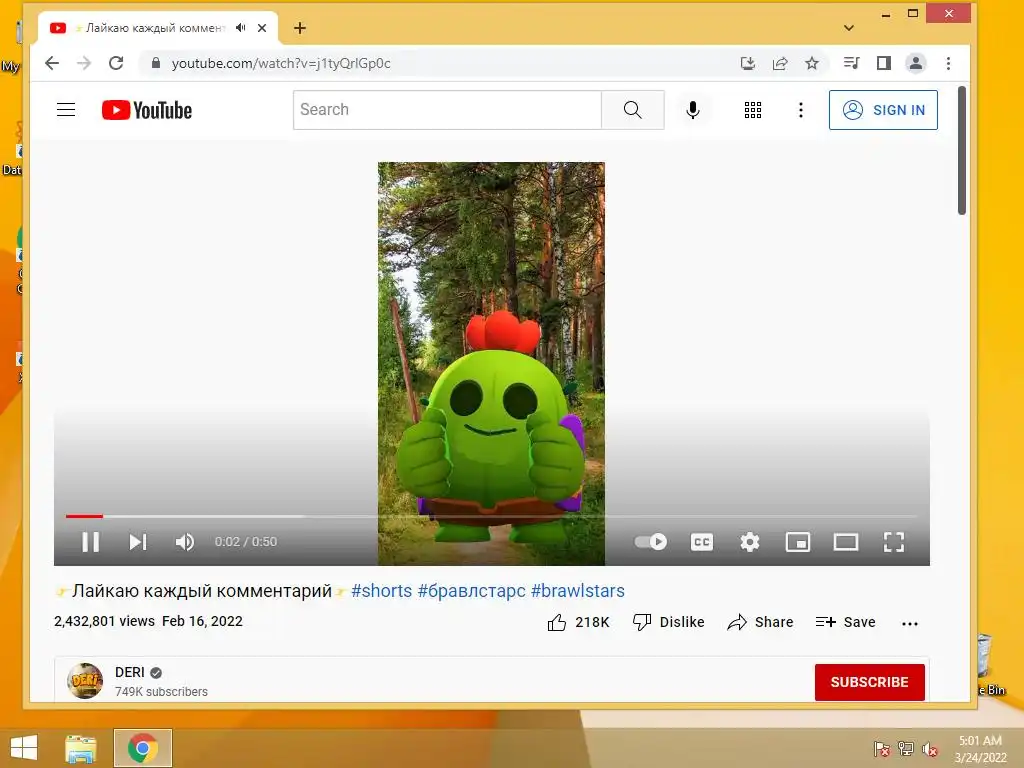Open YouTube settings three-dot menu
This screenshot has width=1024, height=768.
(x=801, y=110)
